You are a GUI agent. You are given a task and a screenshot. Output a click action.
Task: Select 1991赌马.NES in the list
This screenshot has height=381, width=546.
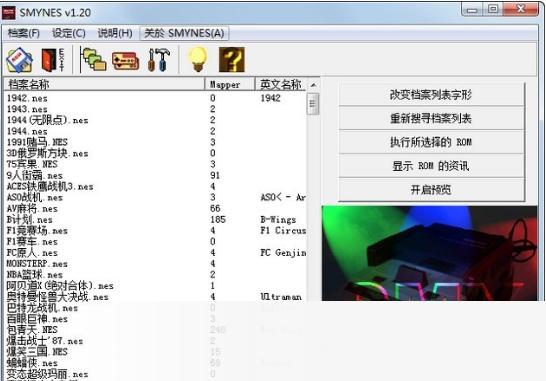[x=37, y=142]
